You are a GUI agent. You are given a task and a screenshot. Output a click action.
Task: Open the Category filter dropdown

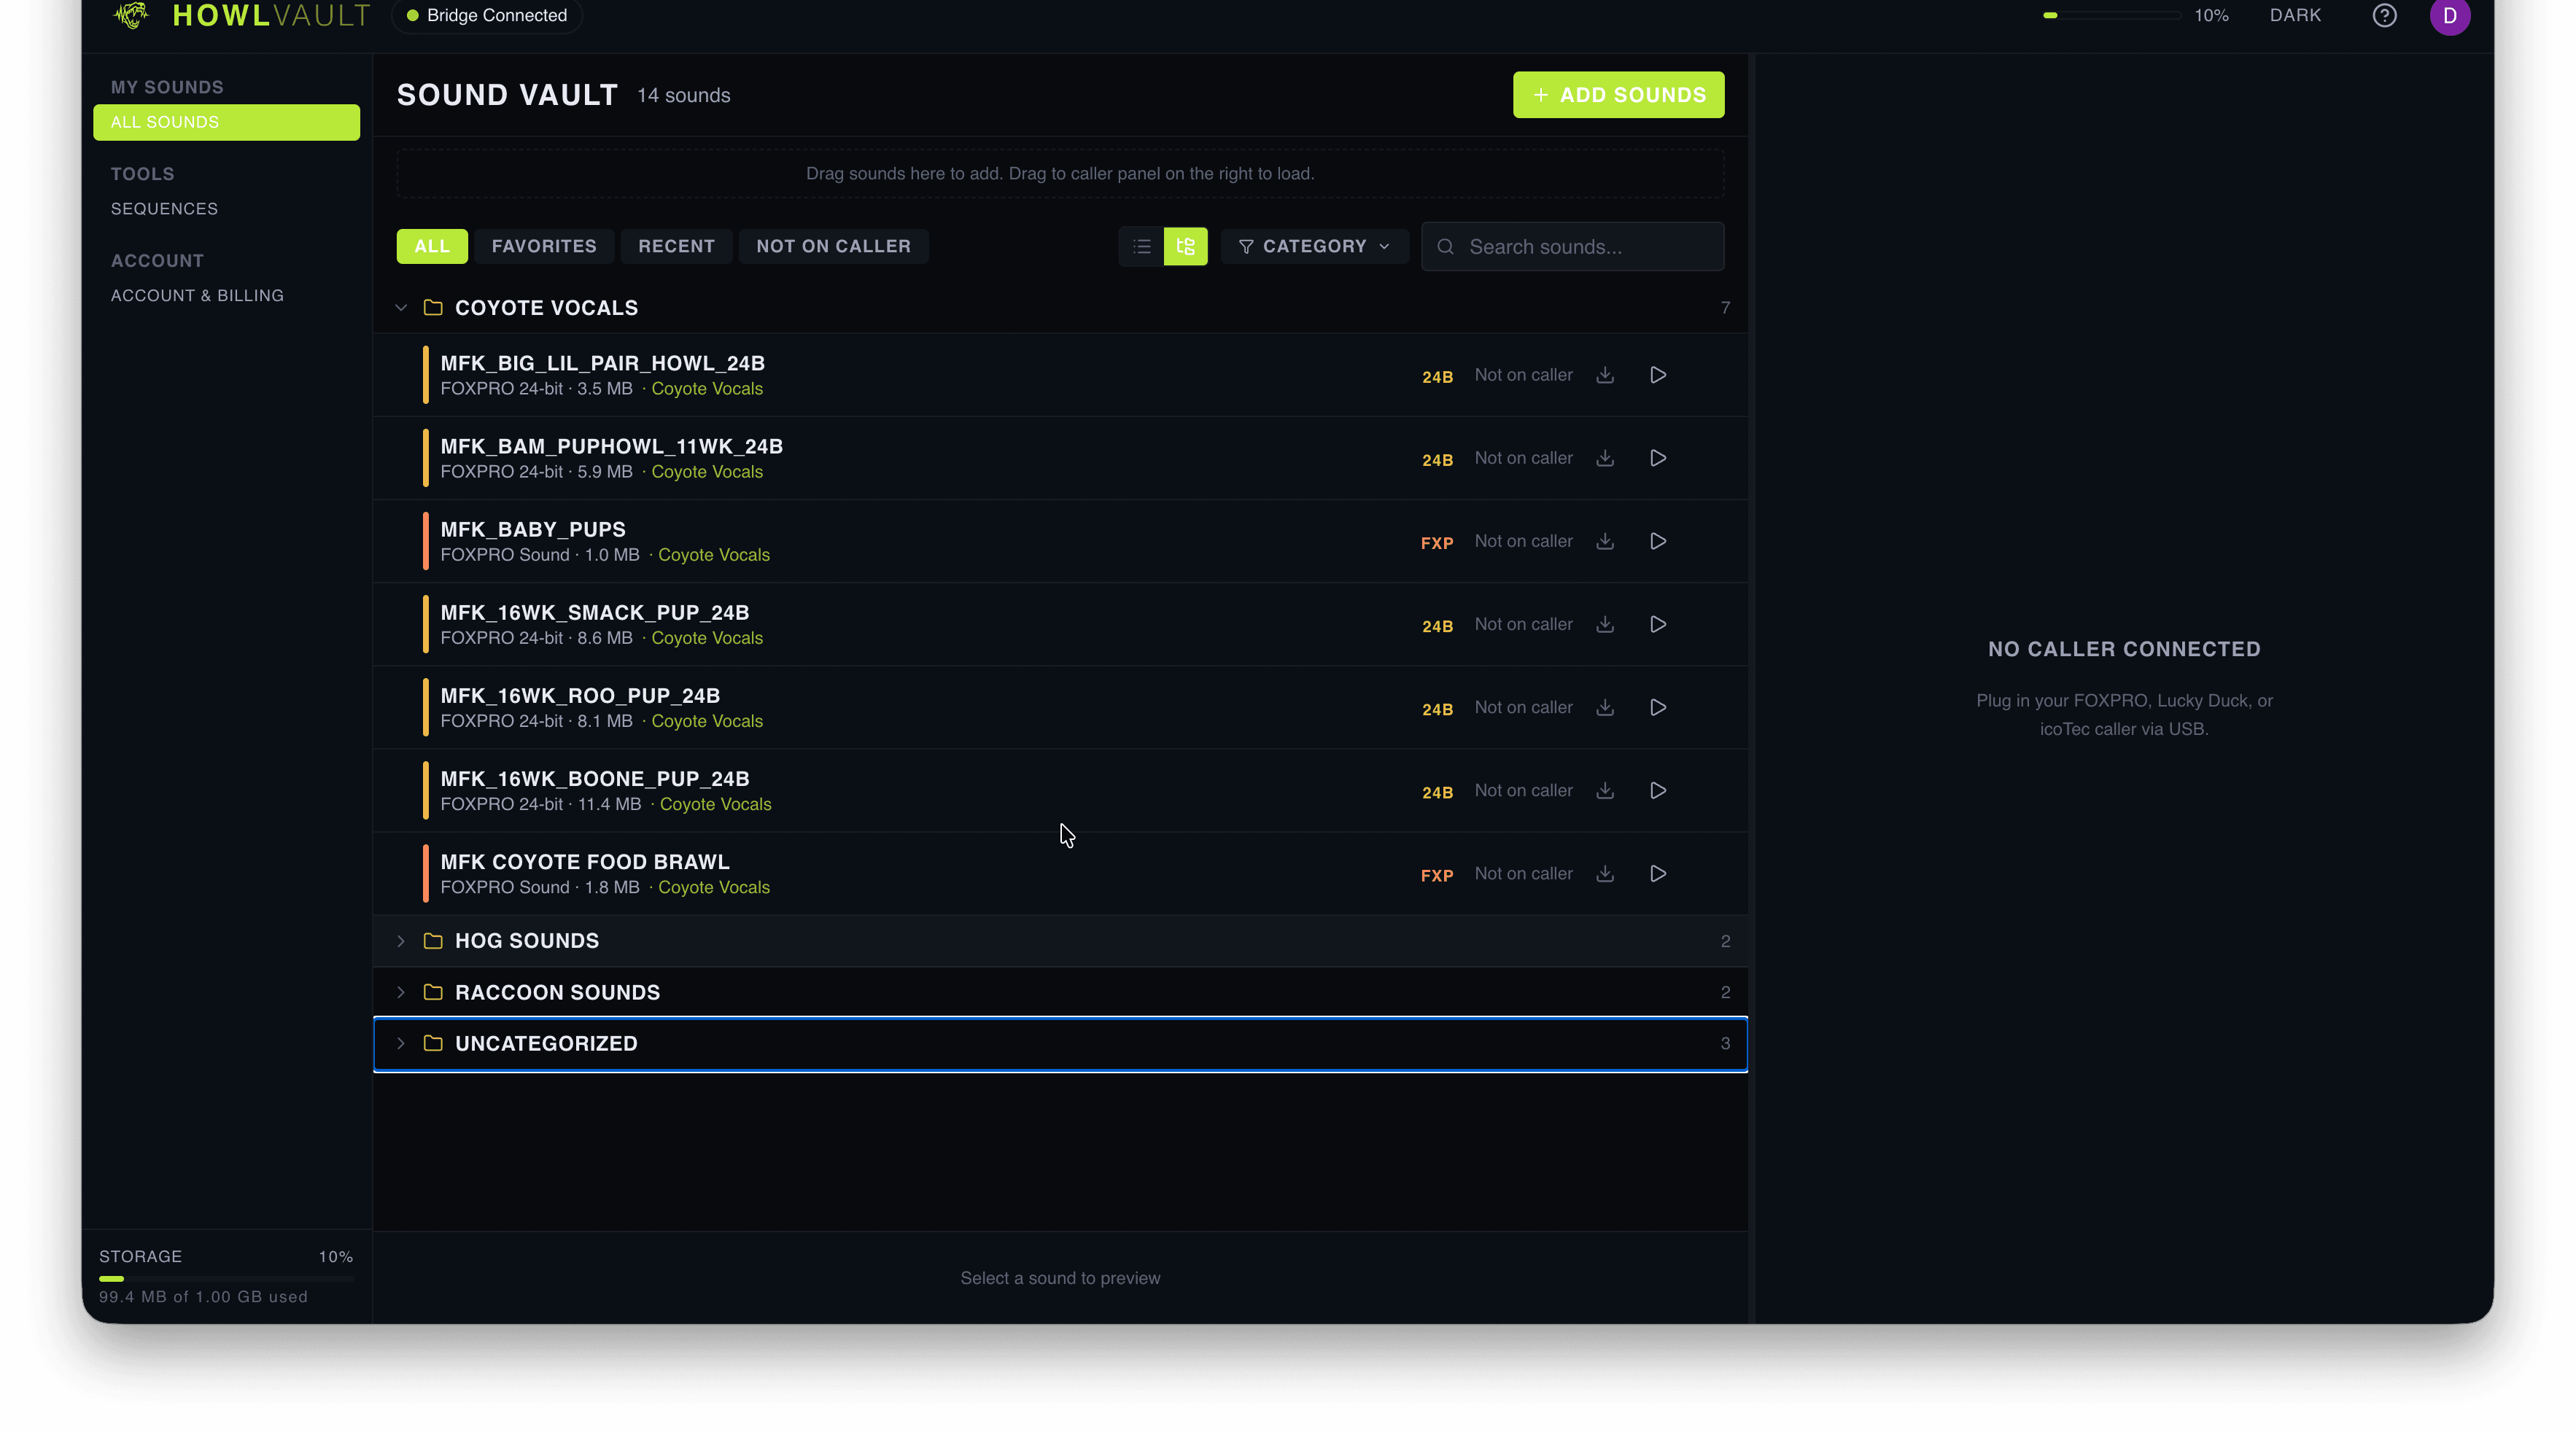pos(1314,246)
